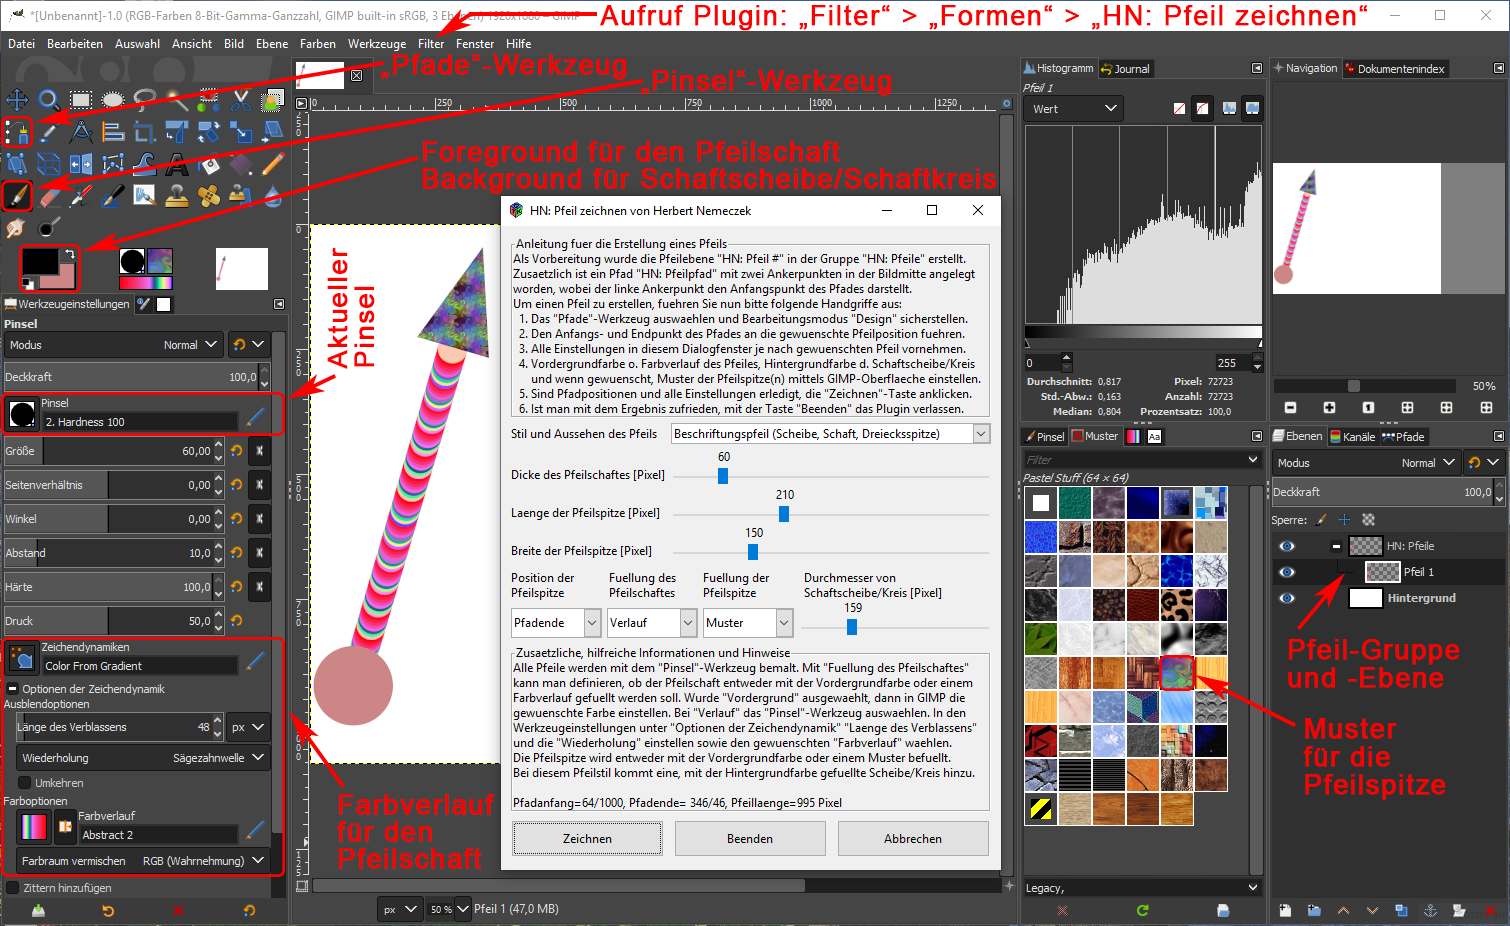Viewport: 1510px width, 926px height.
Task: Save tool preset in tool options
Action: 38,911
